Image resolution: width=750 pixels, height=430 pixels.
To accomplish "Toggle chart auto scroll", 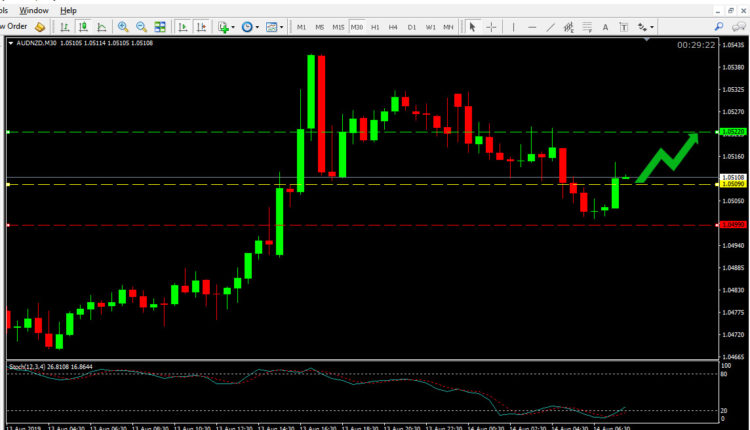I will pyautogui.click(x=183, y=27).
